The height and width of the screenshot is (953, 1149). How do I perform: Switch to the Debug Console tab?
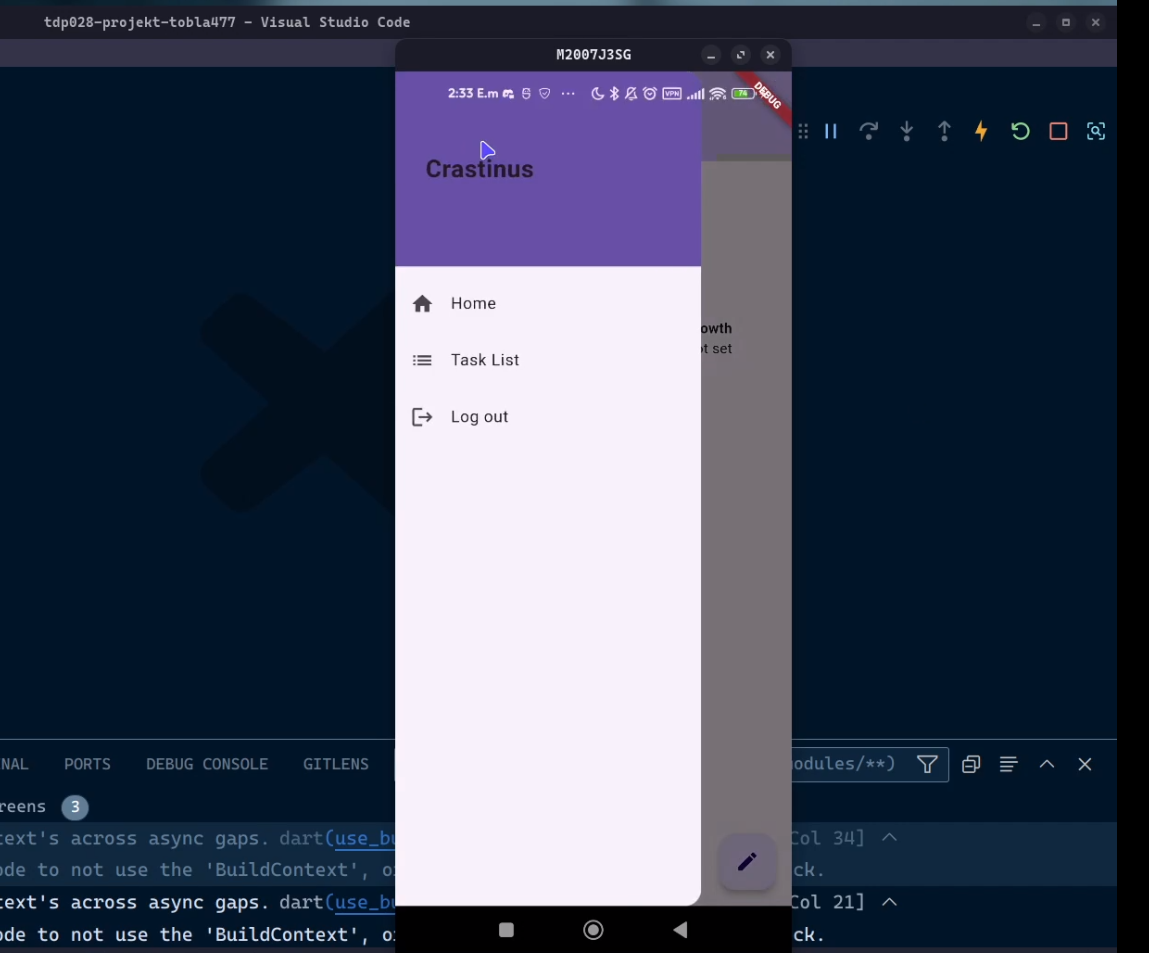(x=207, y=764)
